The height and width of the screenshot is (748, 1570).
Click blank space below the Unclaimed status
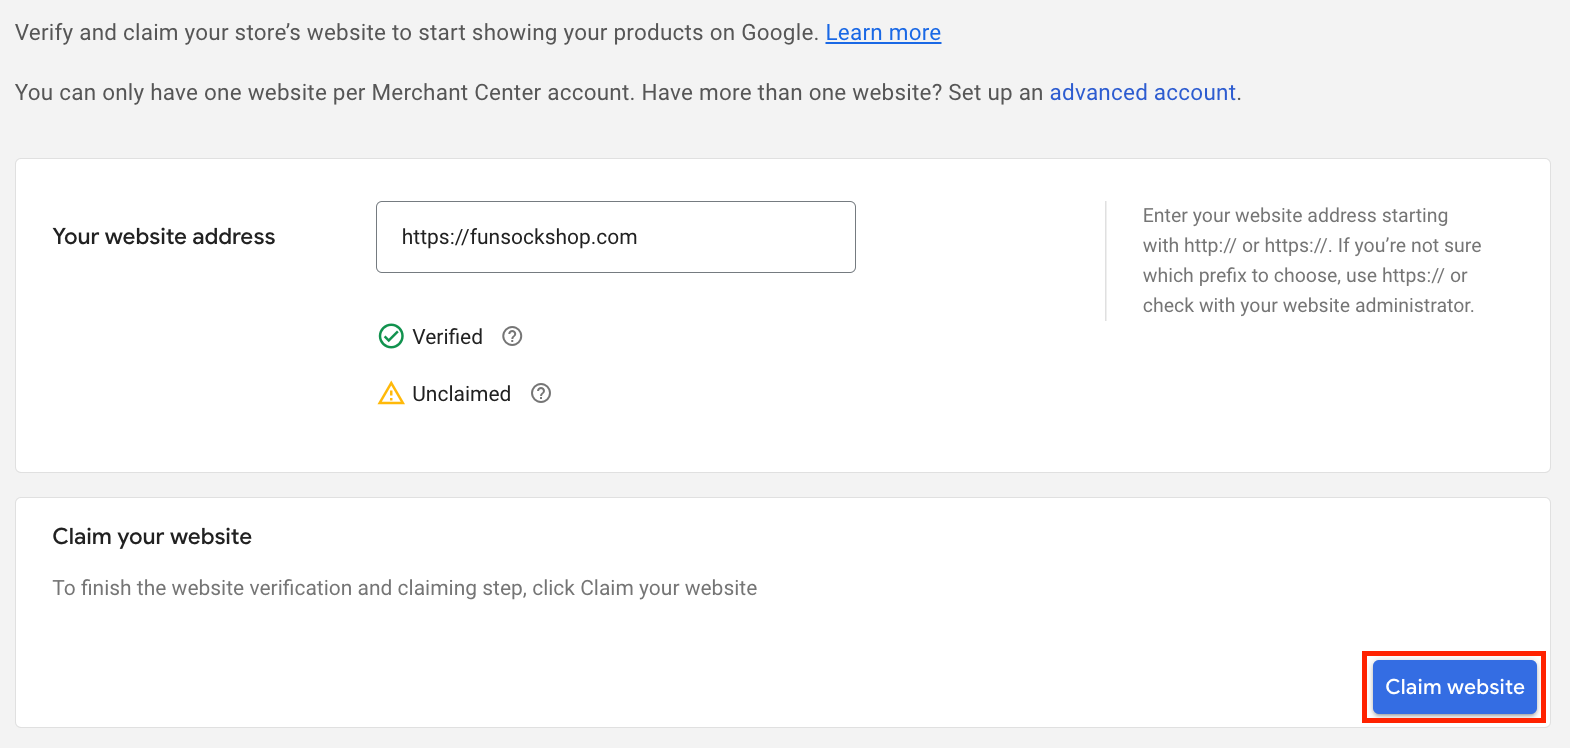600,440
